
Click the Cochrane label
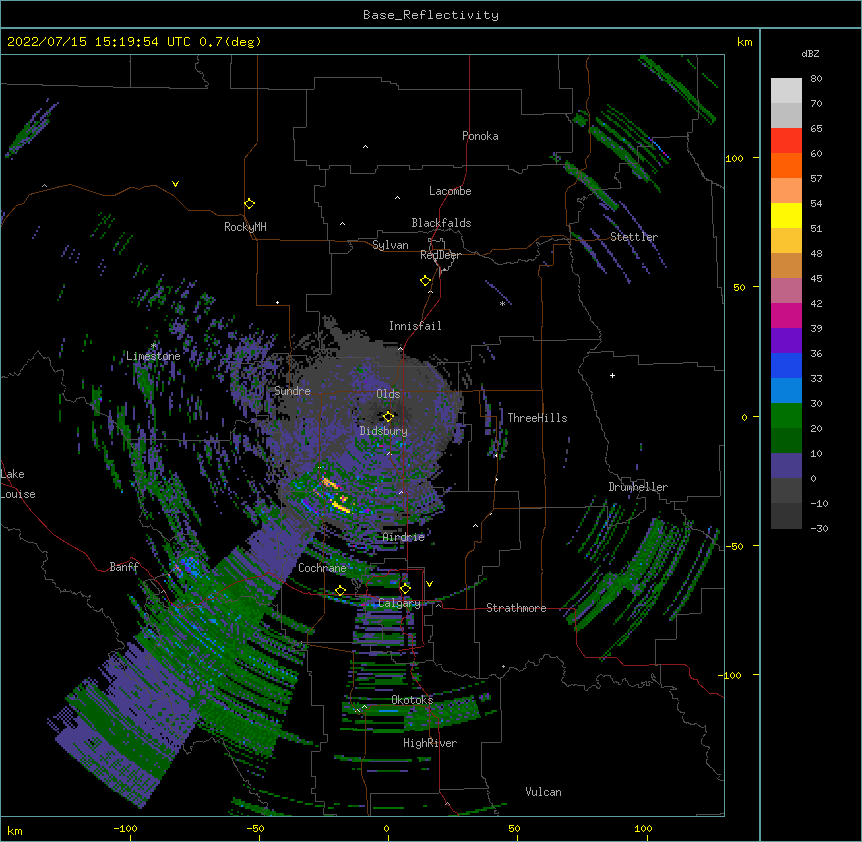[322, 568]
